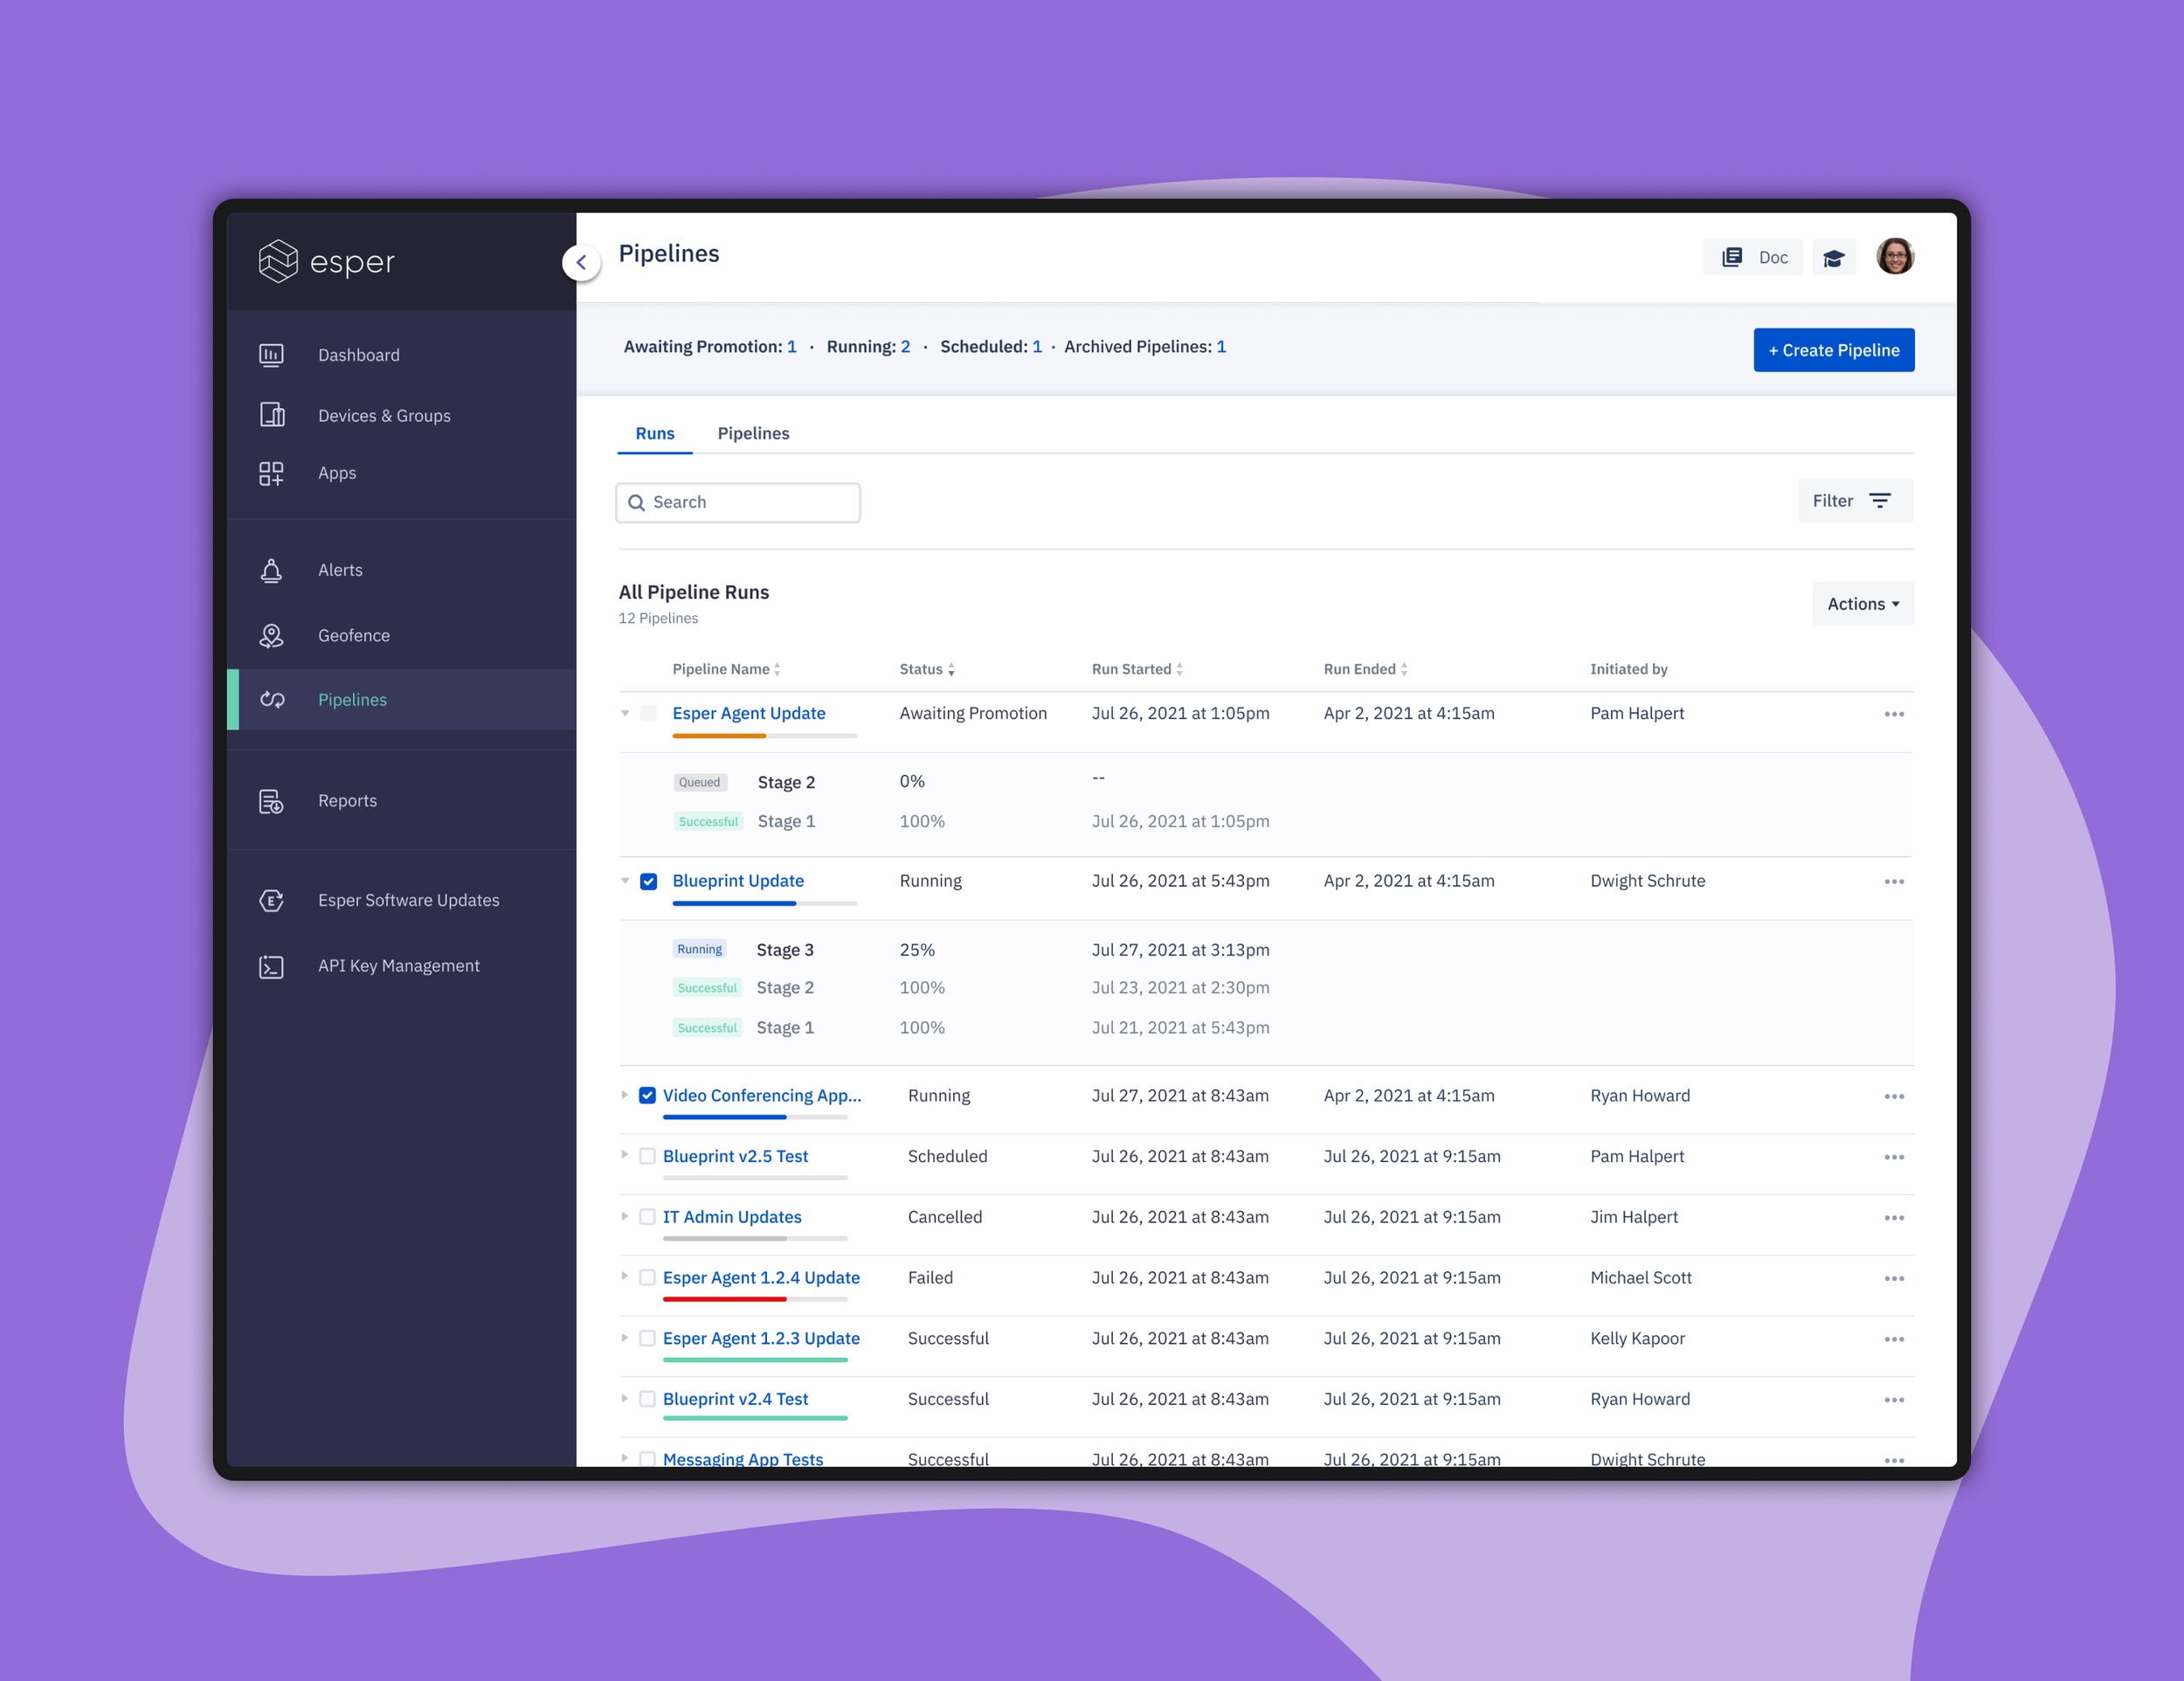
Task: Uncheck the Blueprint Update checkbox
Action: 649,881
